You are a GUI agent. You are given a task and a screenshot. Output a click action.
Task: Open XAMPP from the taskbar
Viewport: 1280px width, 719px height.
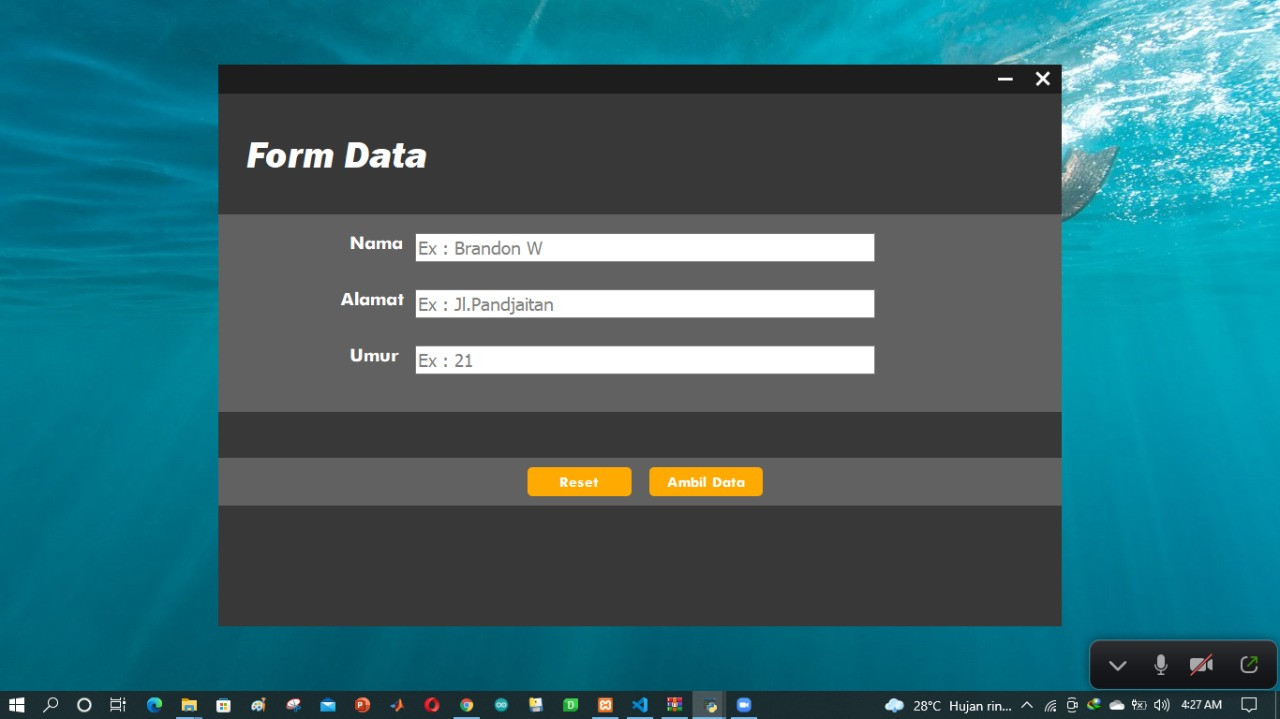click(x=605, y=705)
